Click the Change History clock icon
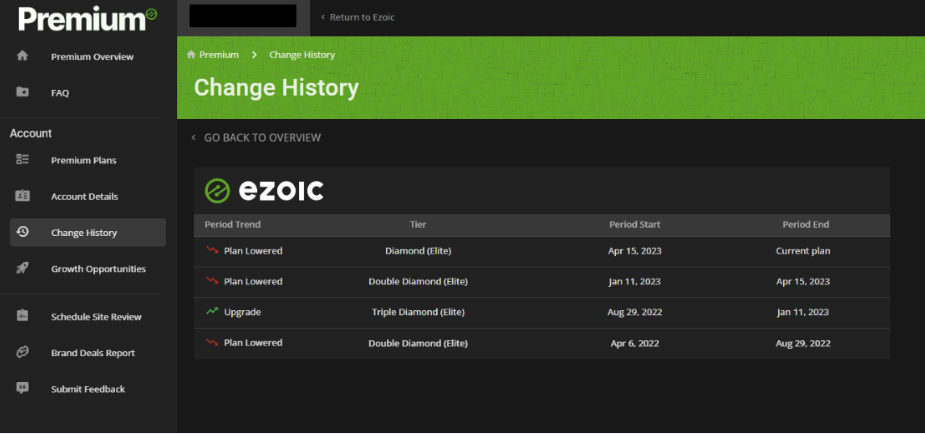925x434 pixels. 22,232
